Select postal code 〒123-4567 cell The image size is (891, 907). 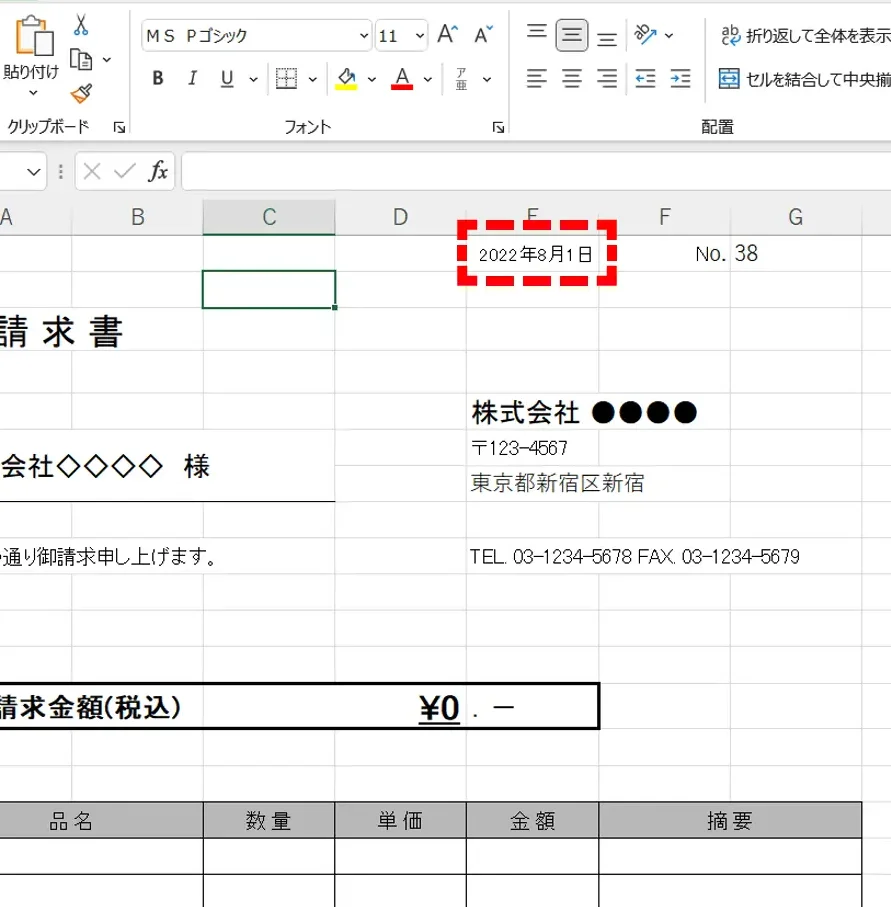(520, 448)
